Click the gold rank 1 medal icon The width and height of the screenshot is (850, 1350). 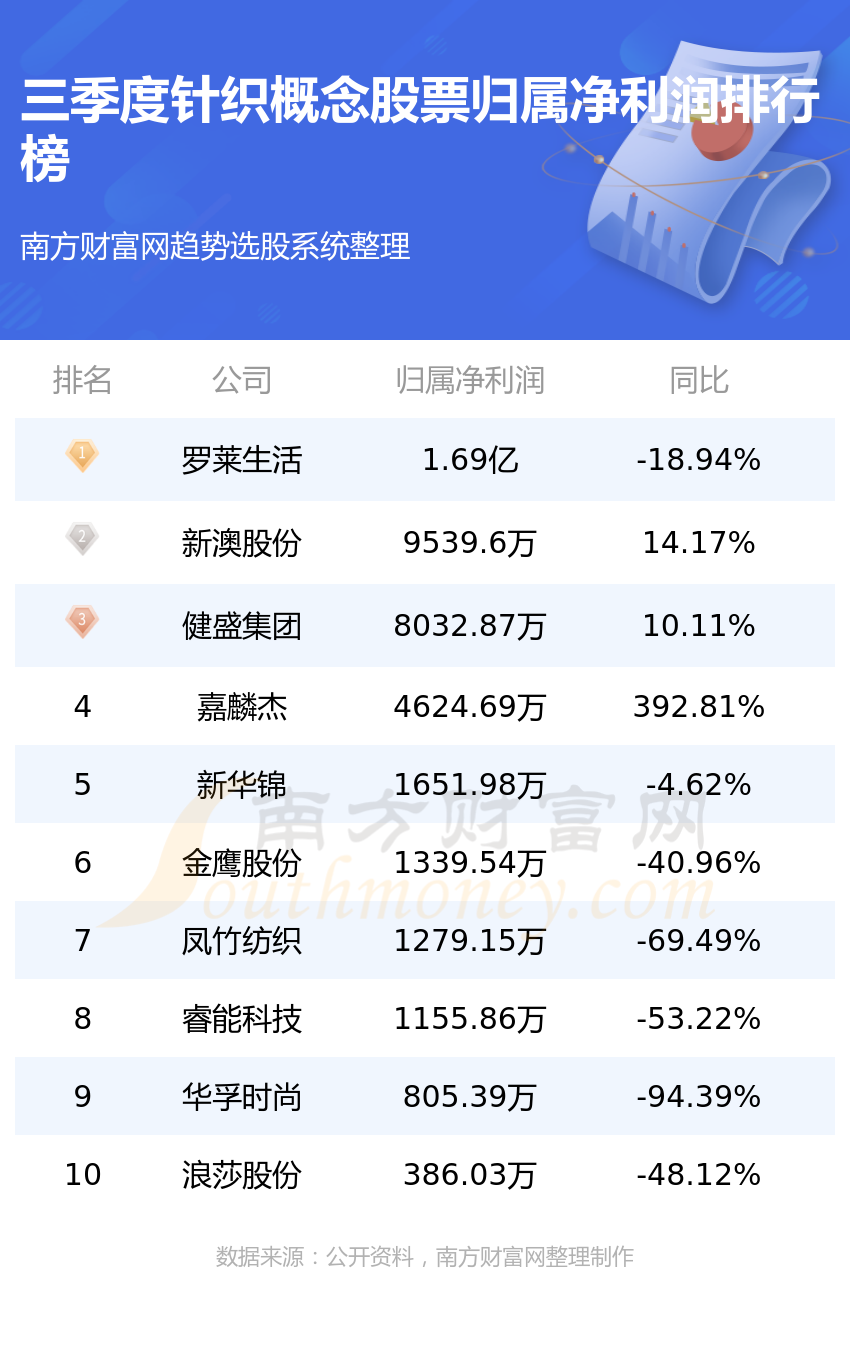coord(82,456)
